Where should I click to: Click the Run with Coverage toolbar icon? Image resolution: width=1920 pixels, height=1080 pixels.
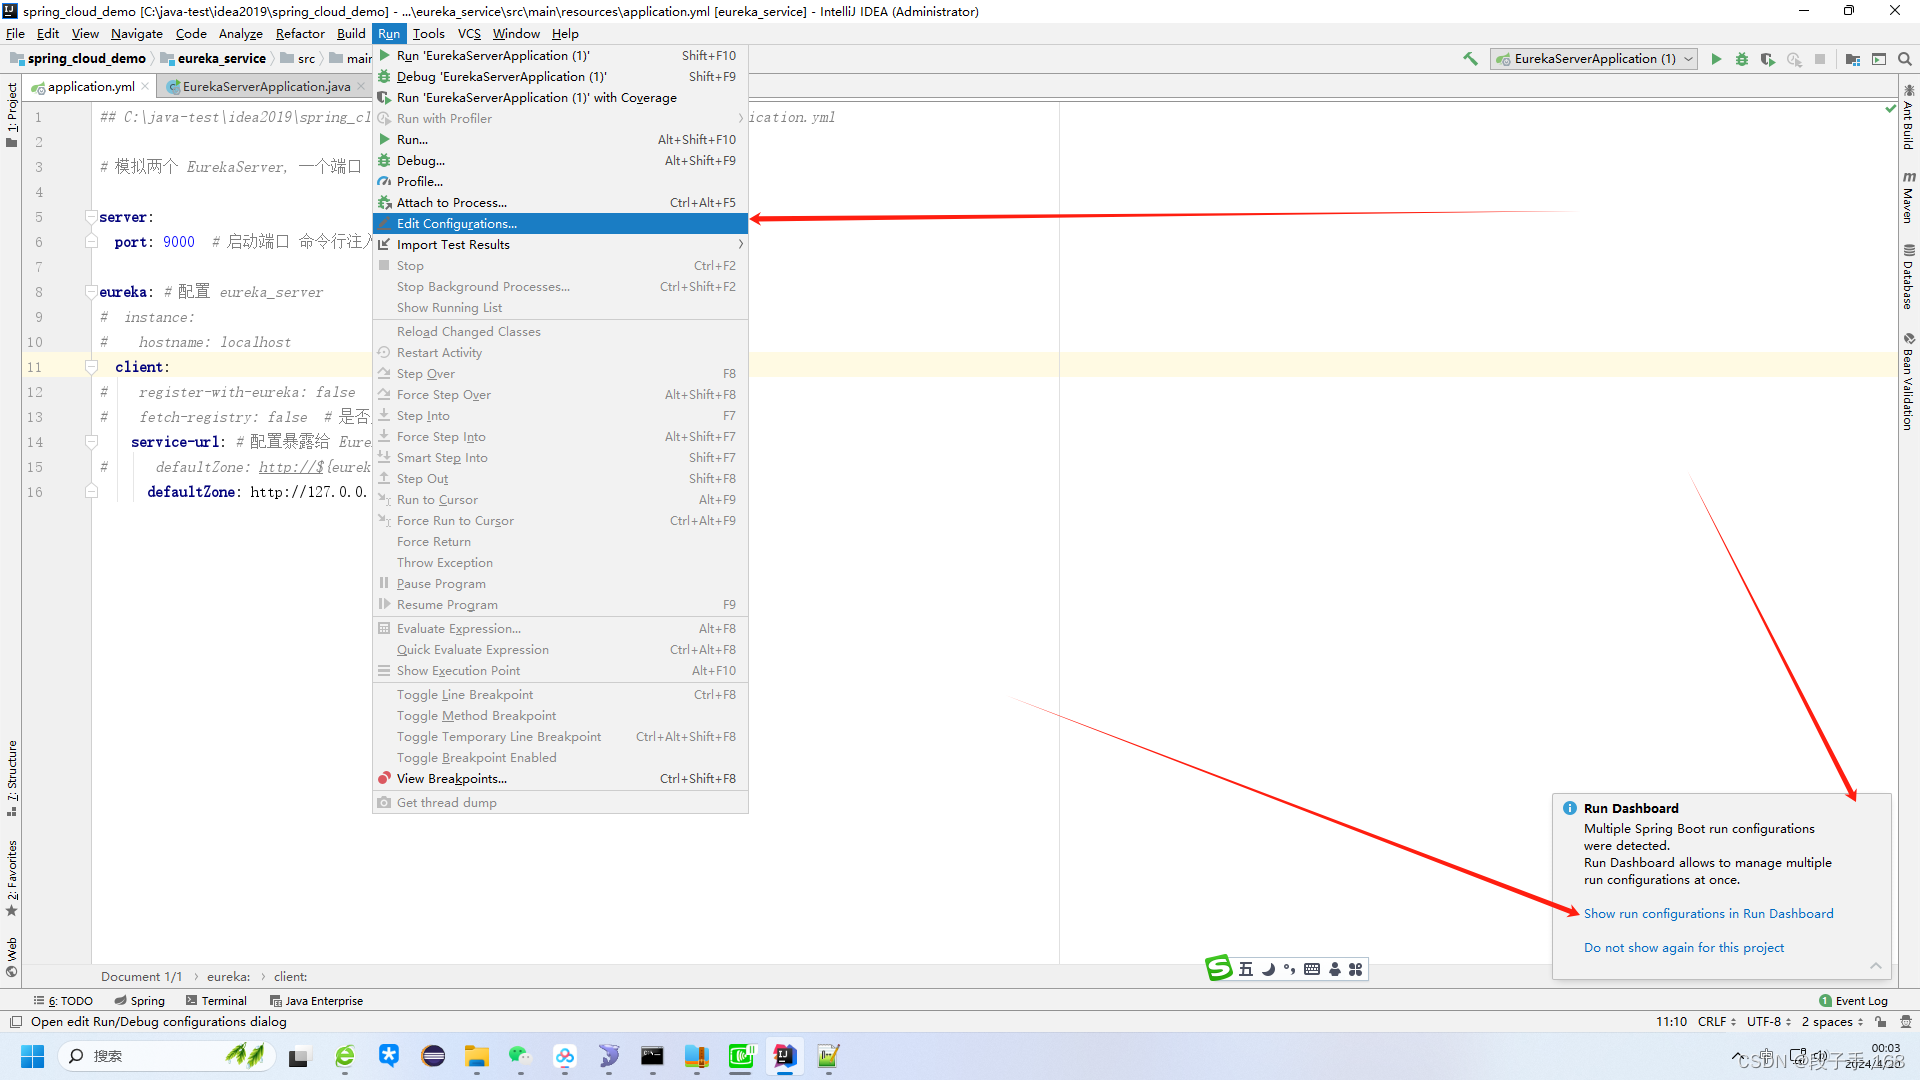(1768, 59)
